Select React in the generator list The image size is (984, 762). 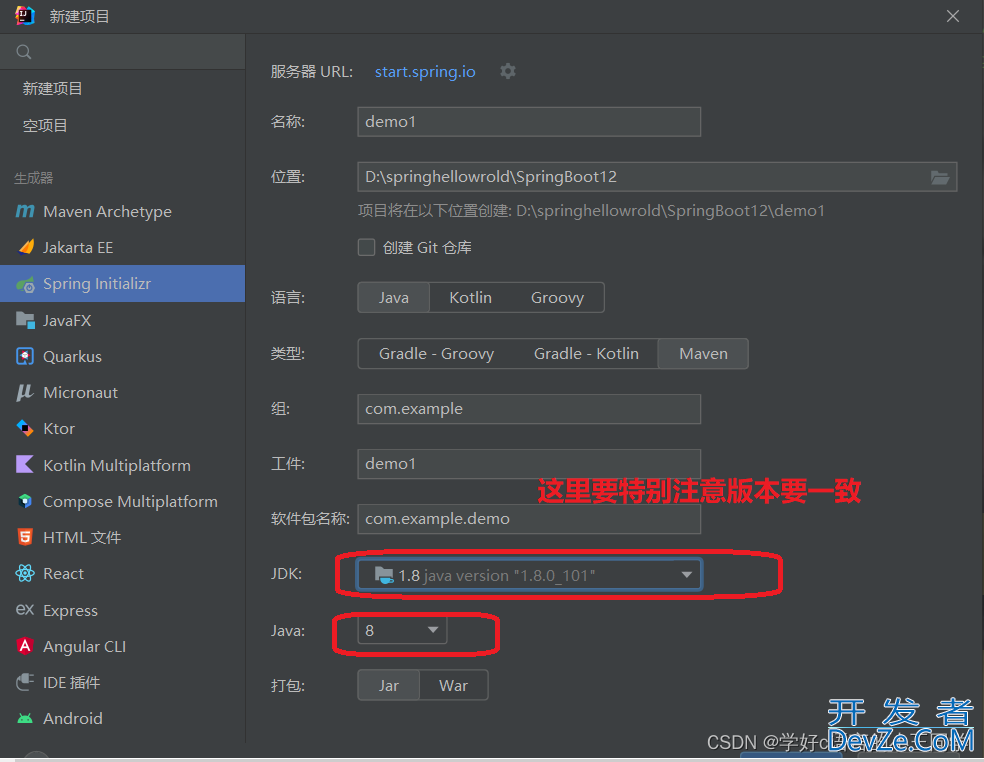[x=122, y=573]
